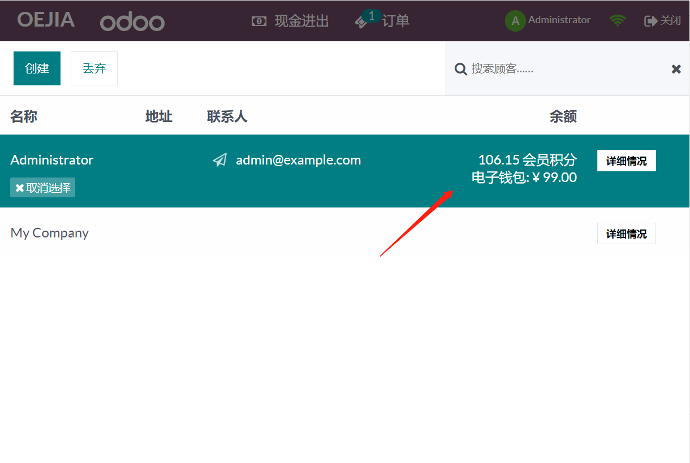Check the wifi connection status icon
The image size is (690, 463).
[x=618, y=20]
